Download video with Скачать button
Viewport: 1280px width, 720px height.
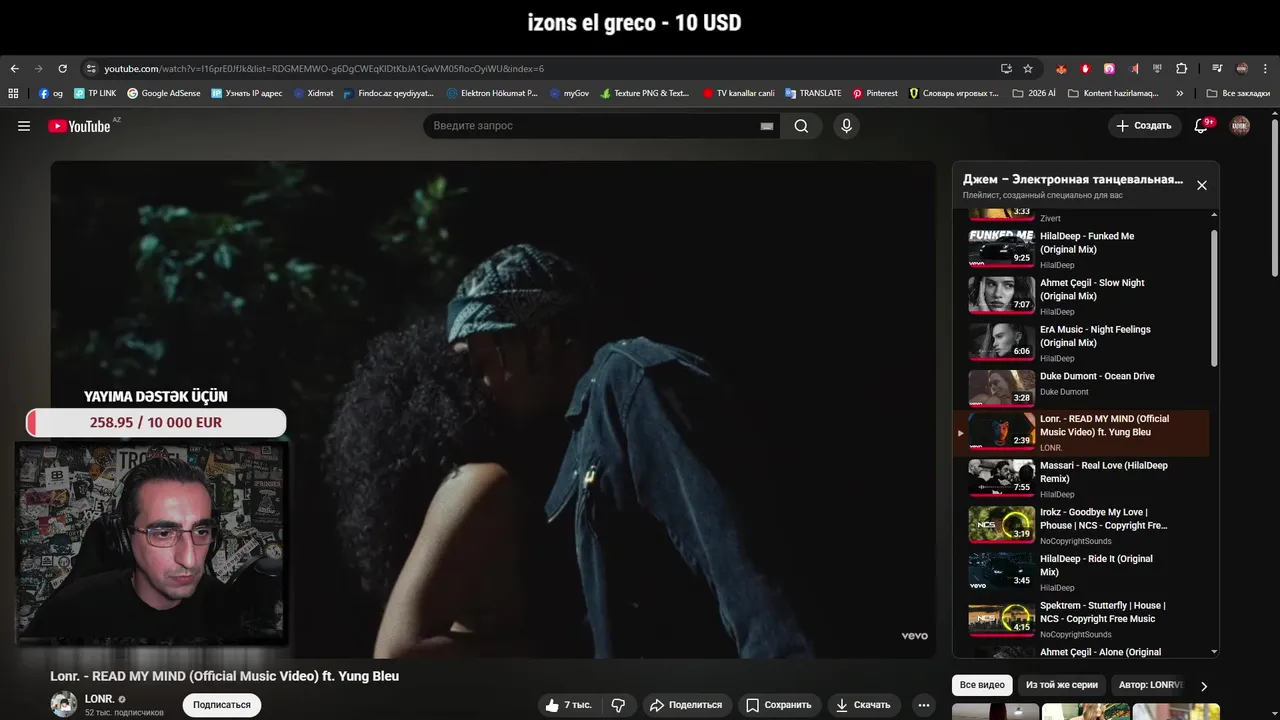[x=863, y=705]
